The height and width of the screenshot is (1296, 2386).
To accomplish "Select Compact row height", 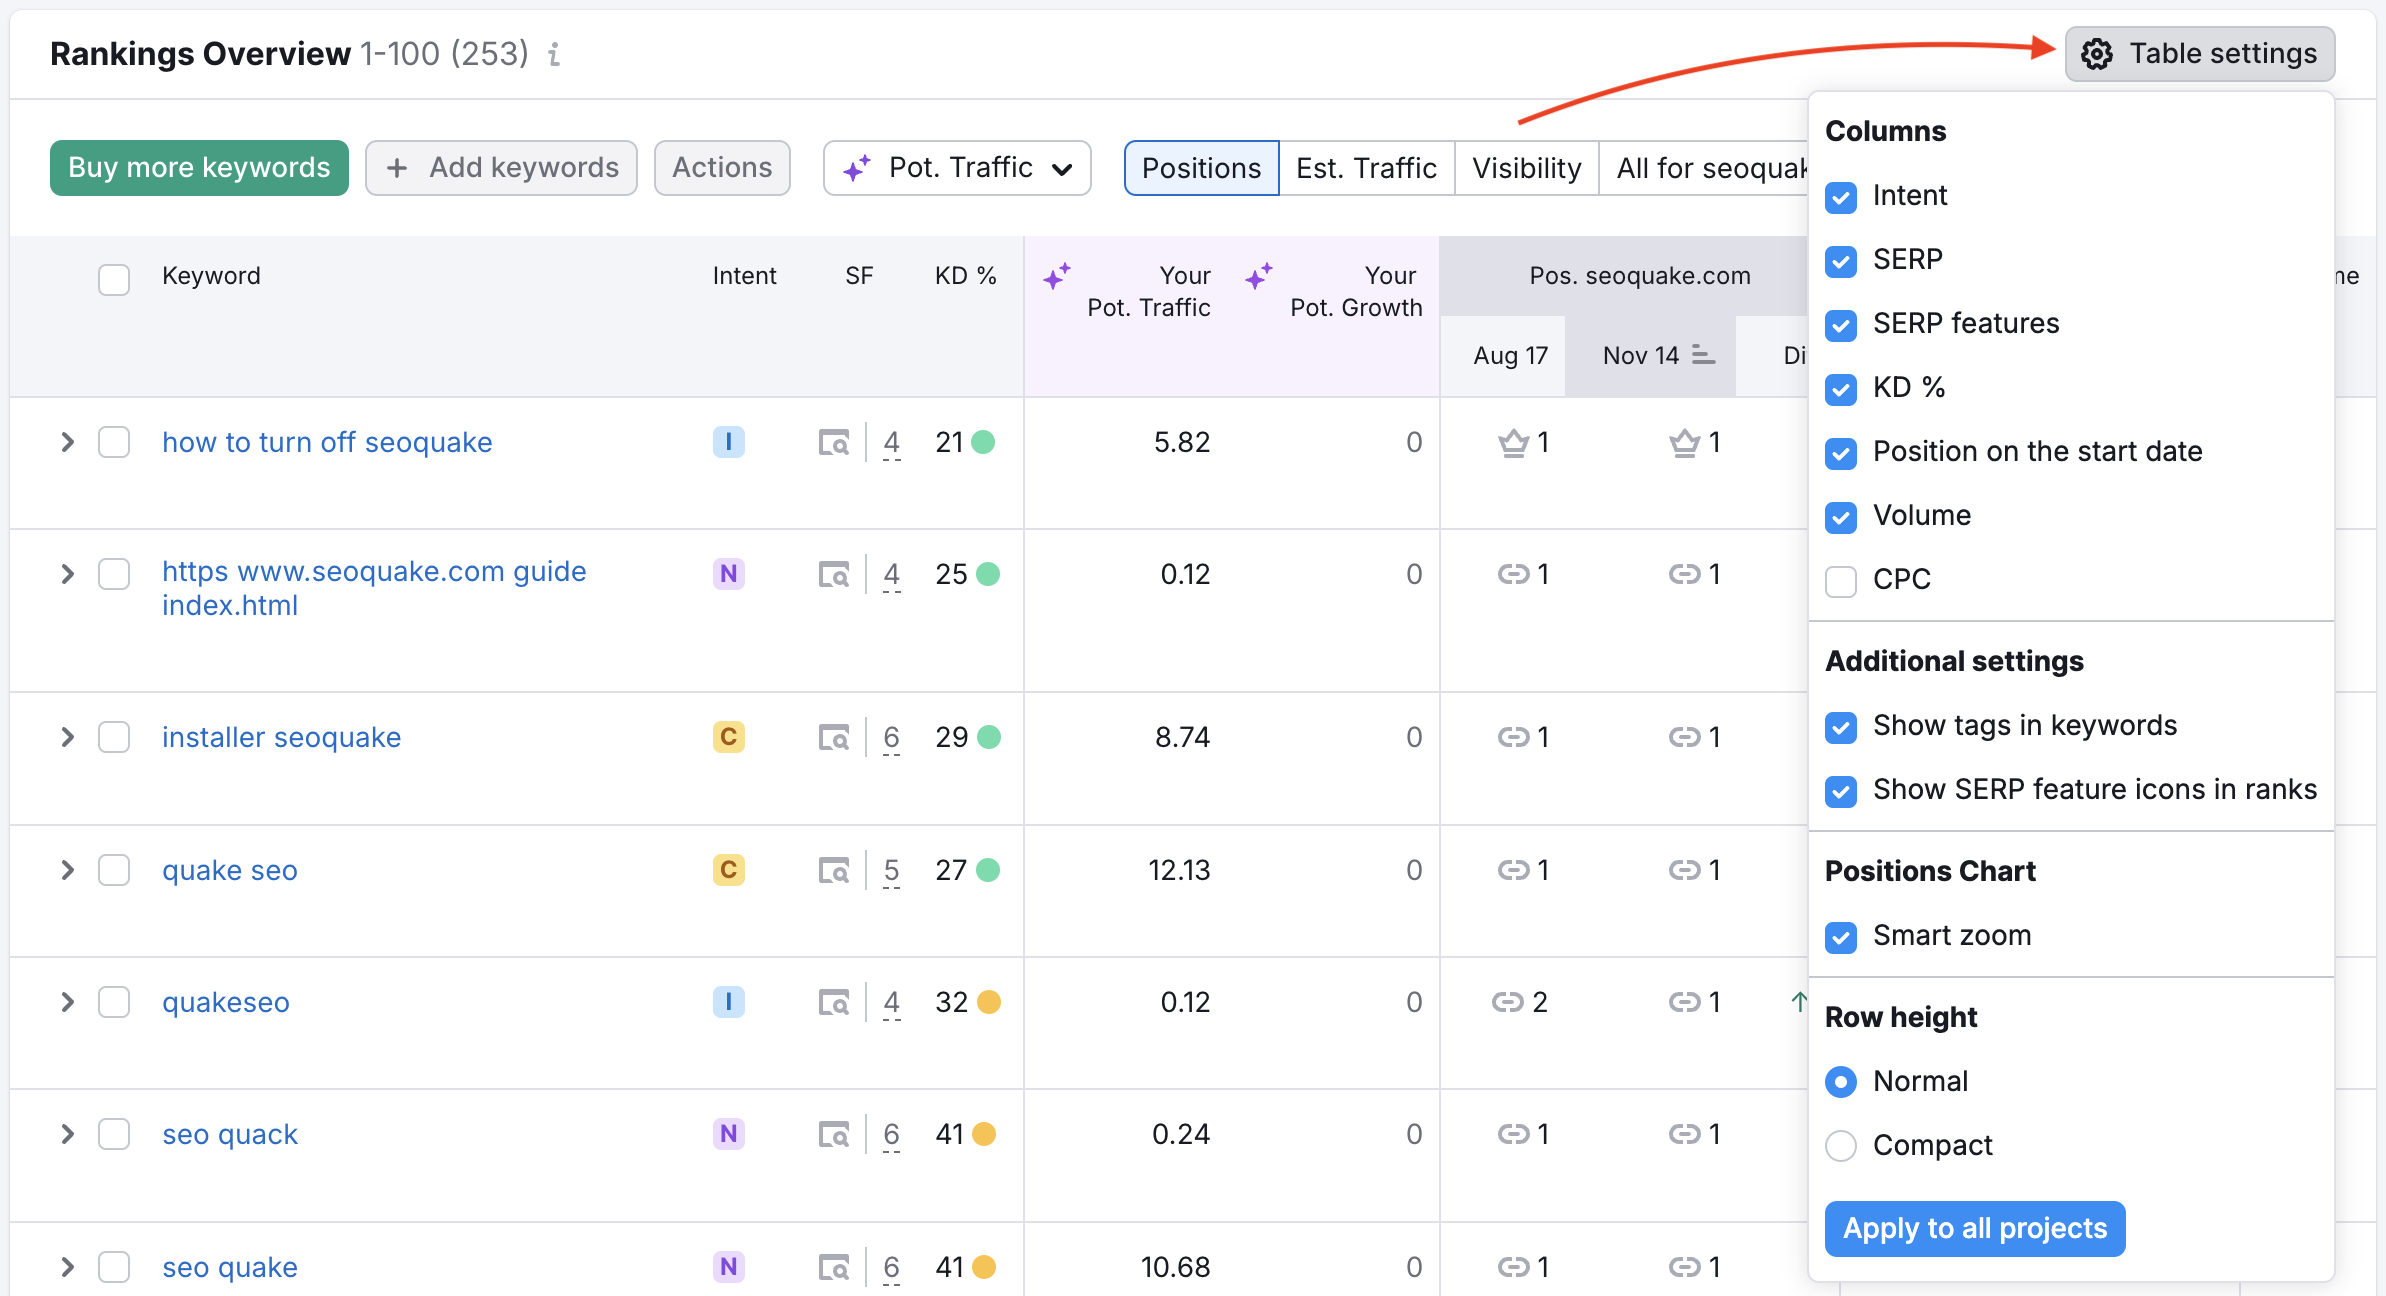I will click(1841, 1146).
